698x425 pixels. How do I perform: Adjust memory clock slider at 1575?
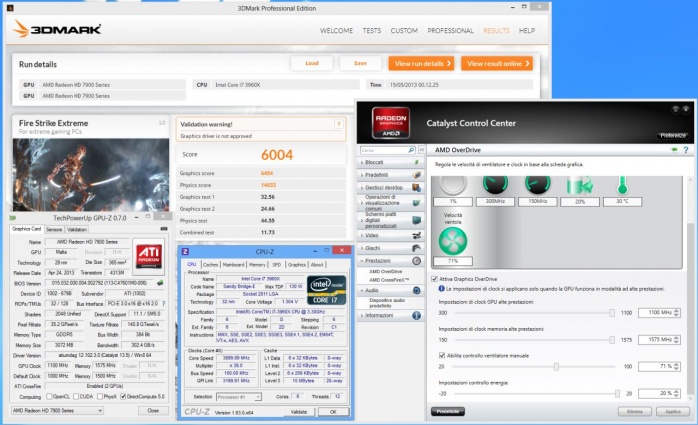coord(612,340)
